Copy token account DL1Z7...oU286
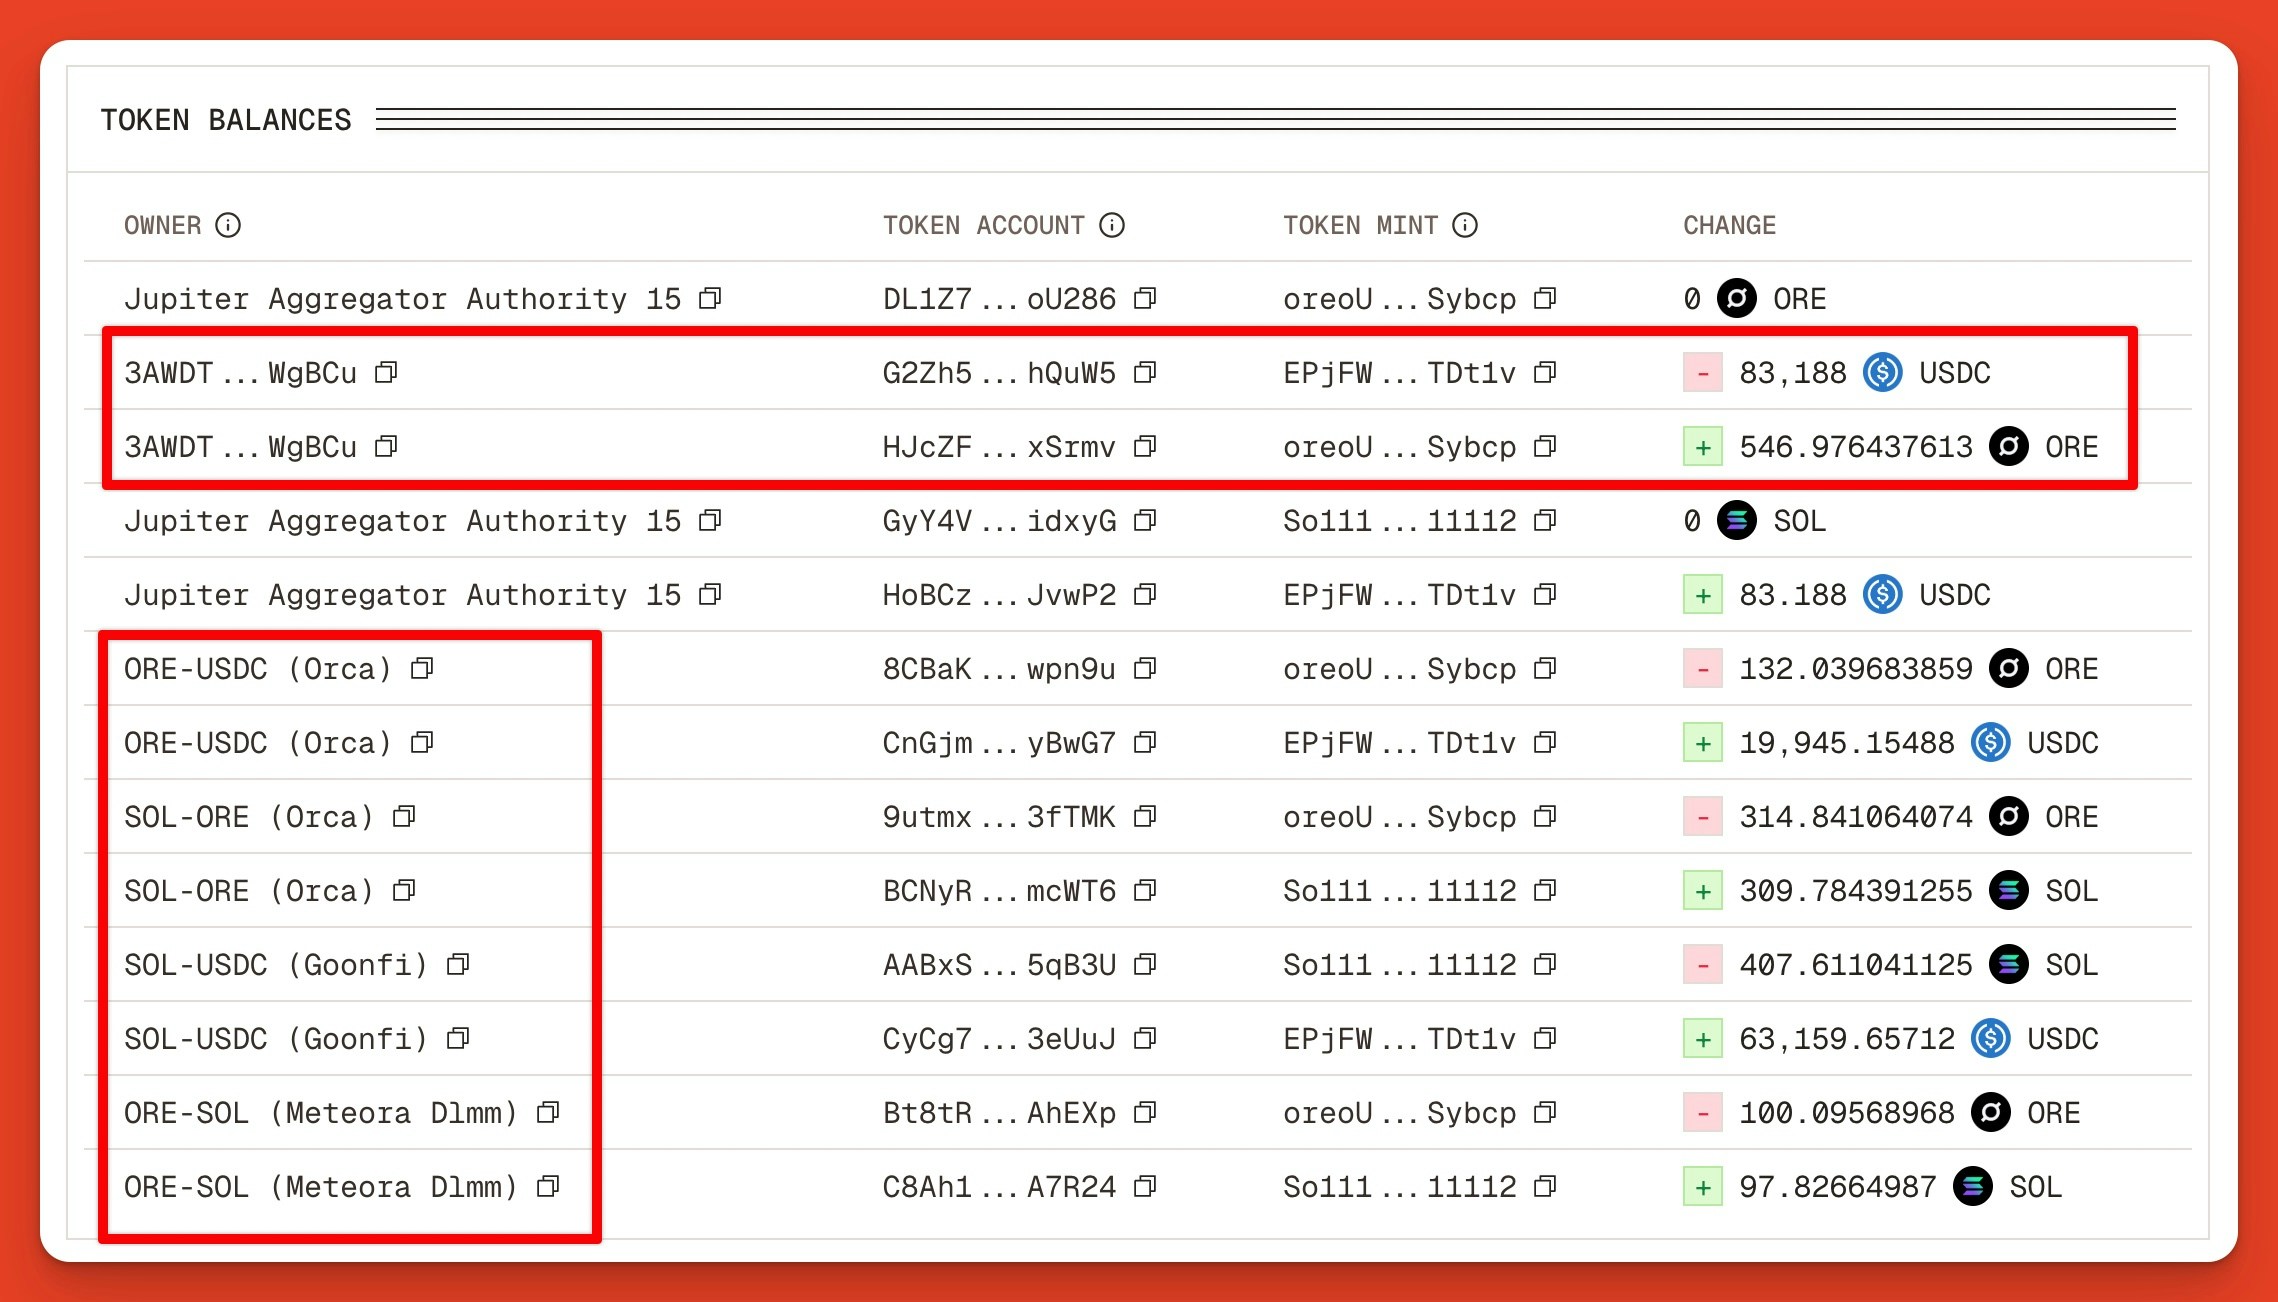 point(1146,298)
